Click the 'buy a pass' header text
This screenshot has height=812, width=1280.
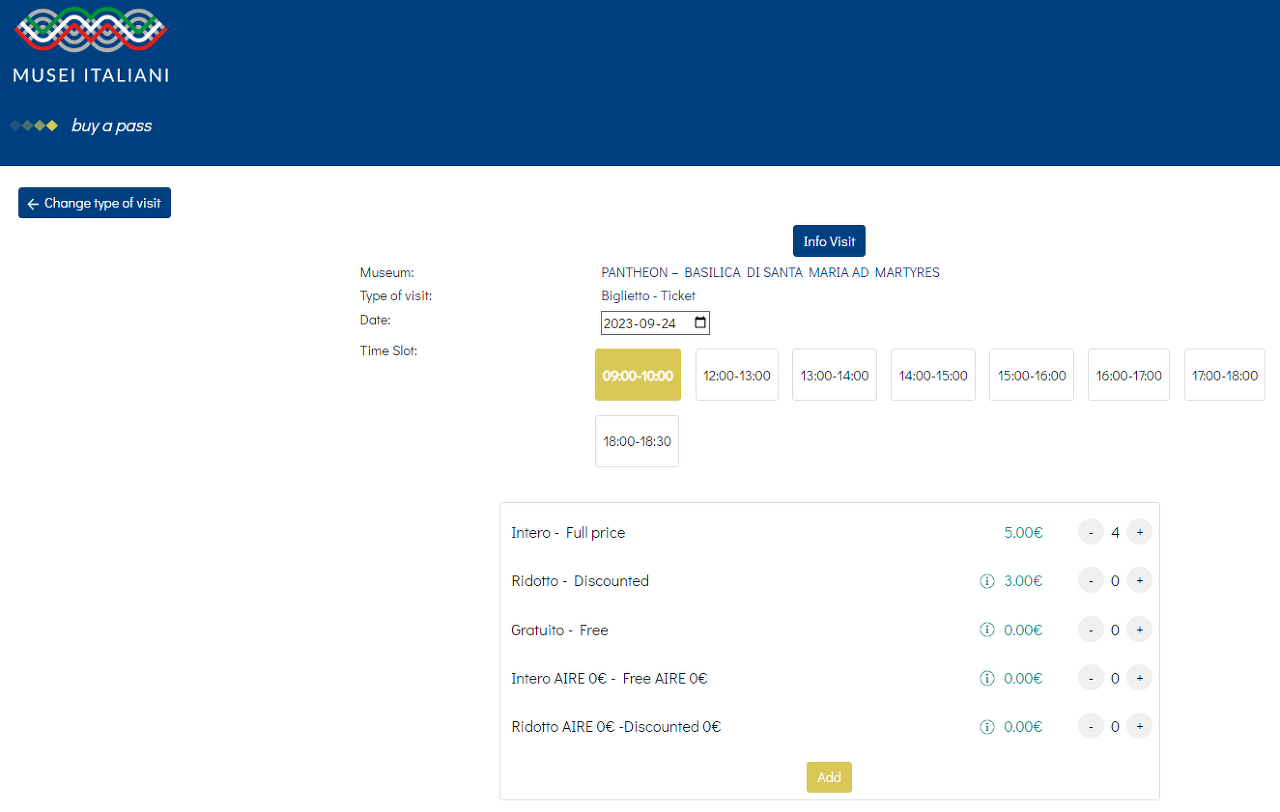tap(112, 126)
